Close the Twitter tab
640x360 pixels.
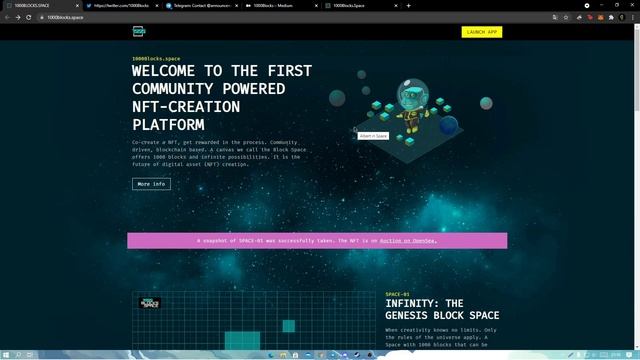point(157,6)
